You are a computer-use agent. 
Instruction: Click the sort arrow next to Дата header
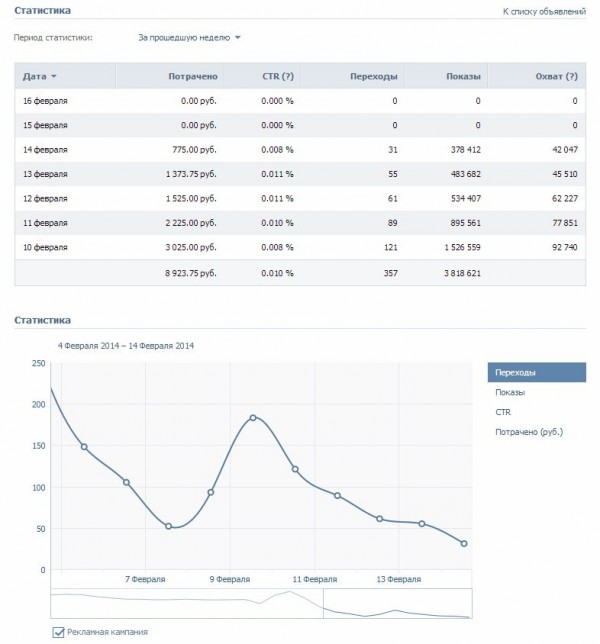(x=53, y=77)
